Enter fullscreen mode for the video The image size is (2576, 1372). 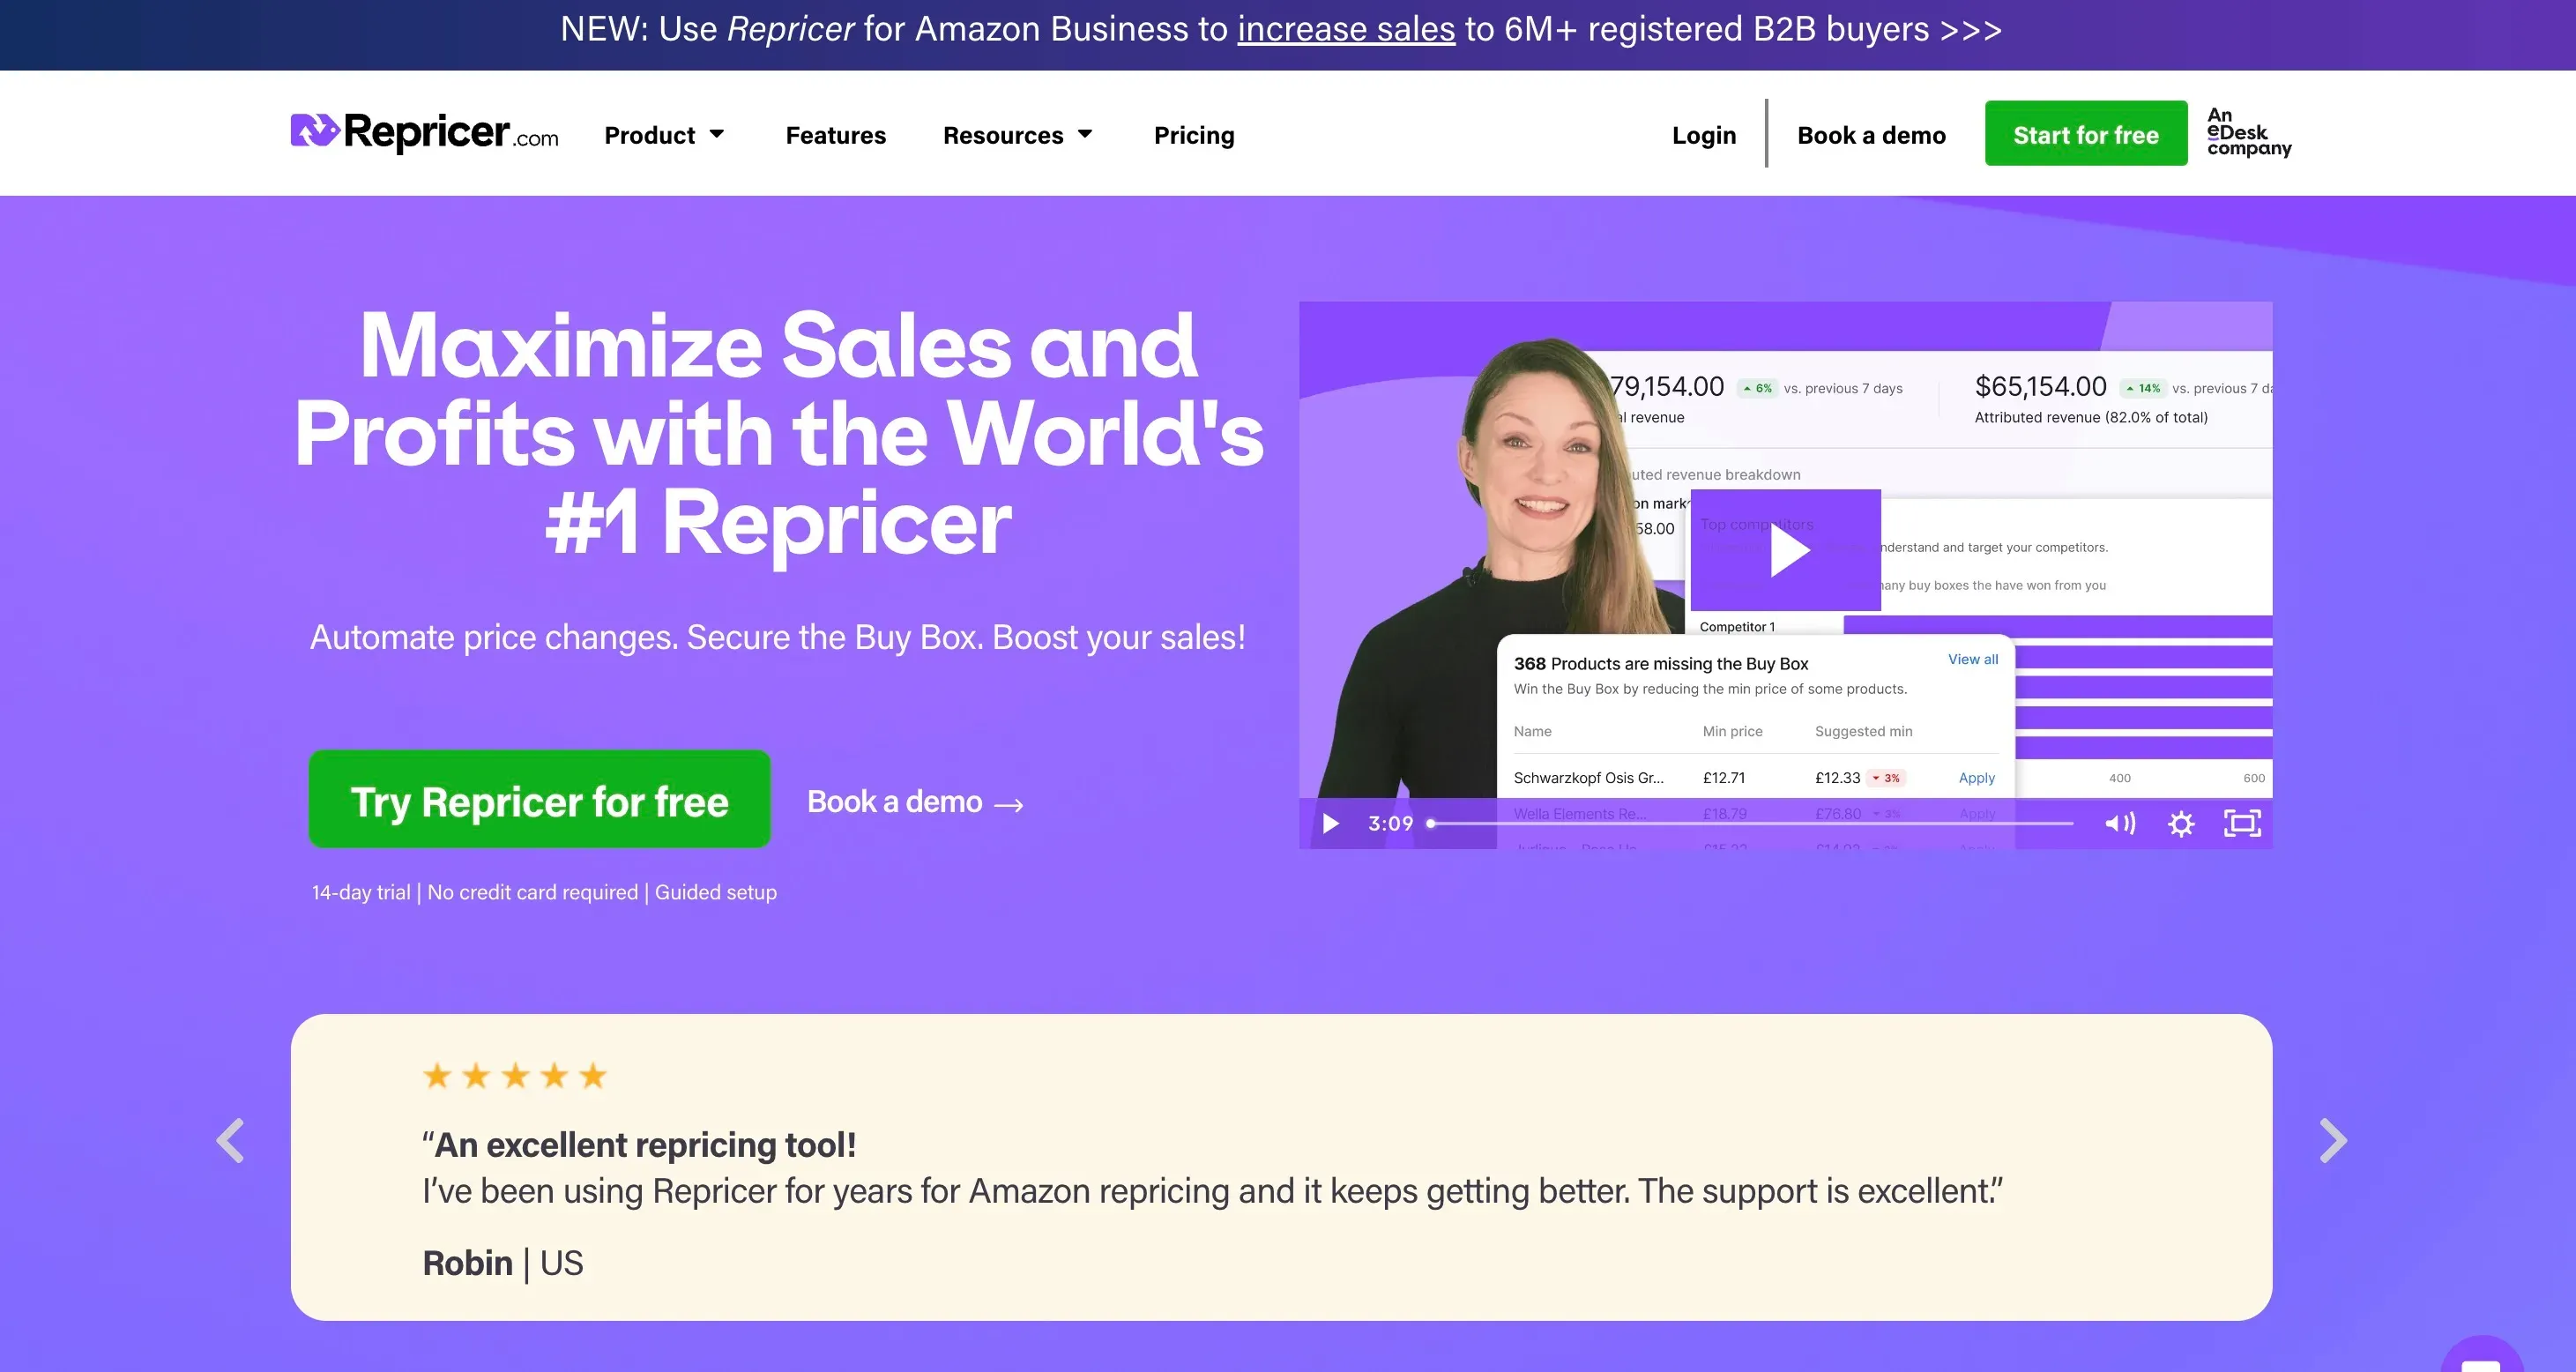point(2242,824)
